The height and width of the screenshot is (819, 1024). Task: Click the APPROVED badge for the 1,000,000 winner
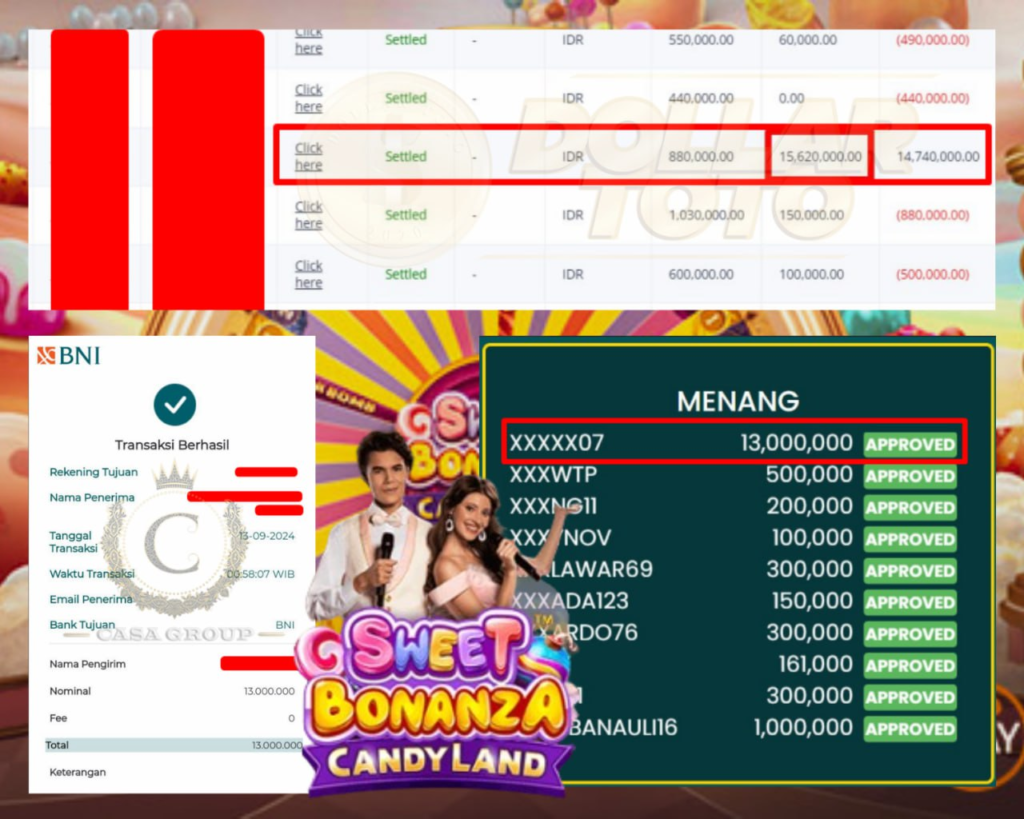point(910,729)
